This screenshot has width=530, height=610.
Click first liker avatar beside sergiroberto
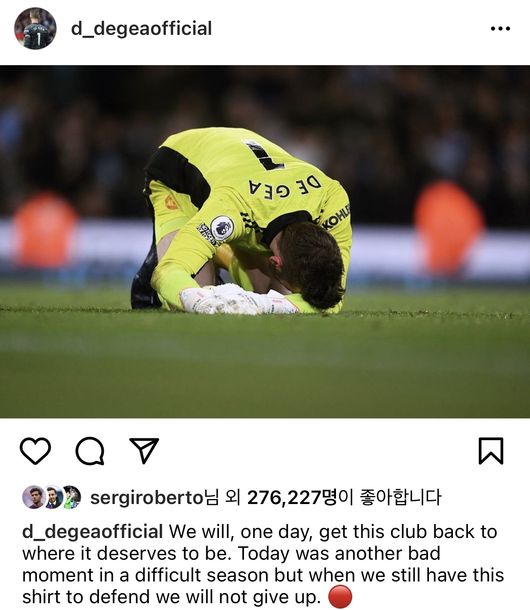pyautogui.click(x=34, y=497)
